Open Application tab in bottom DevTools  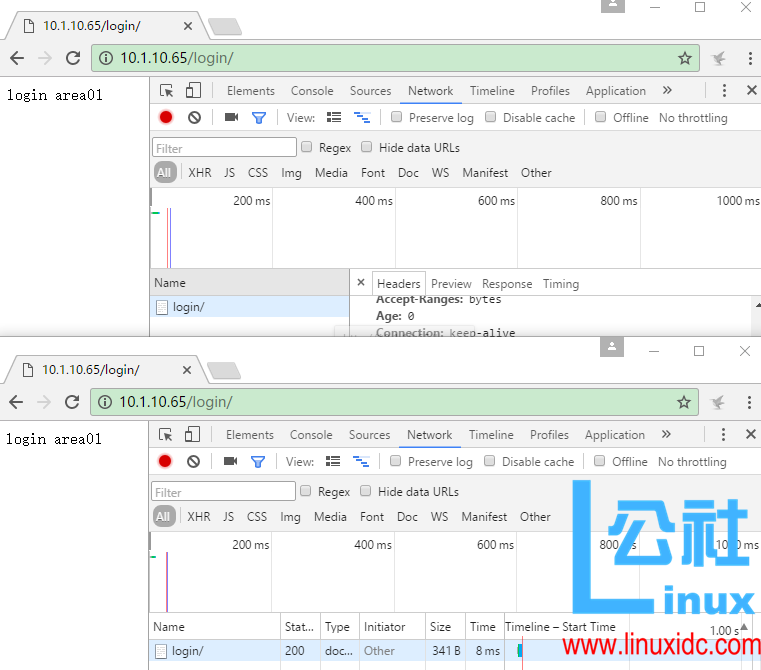tap(615, 435)
